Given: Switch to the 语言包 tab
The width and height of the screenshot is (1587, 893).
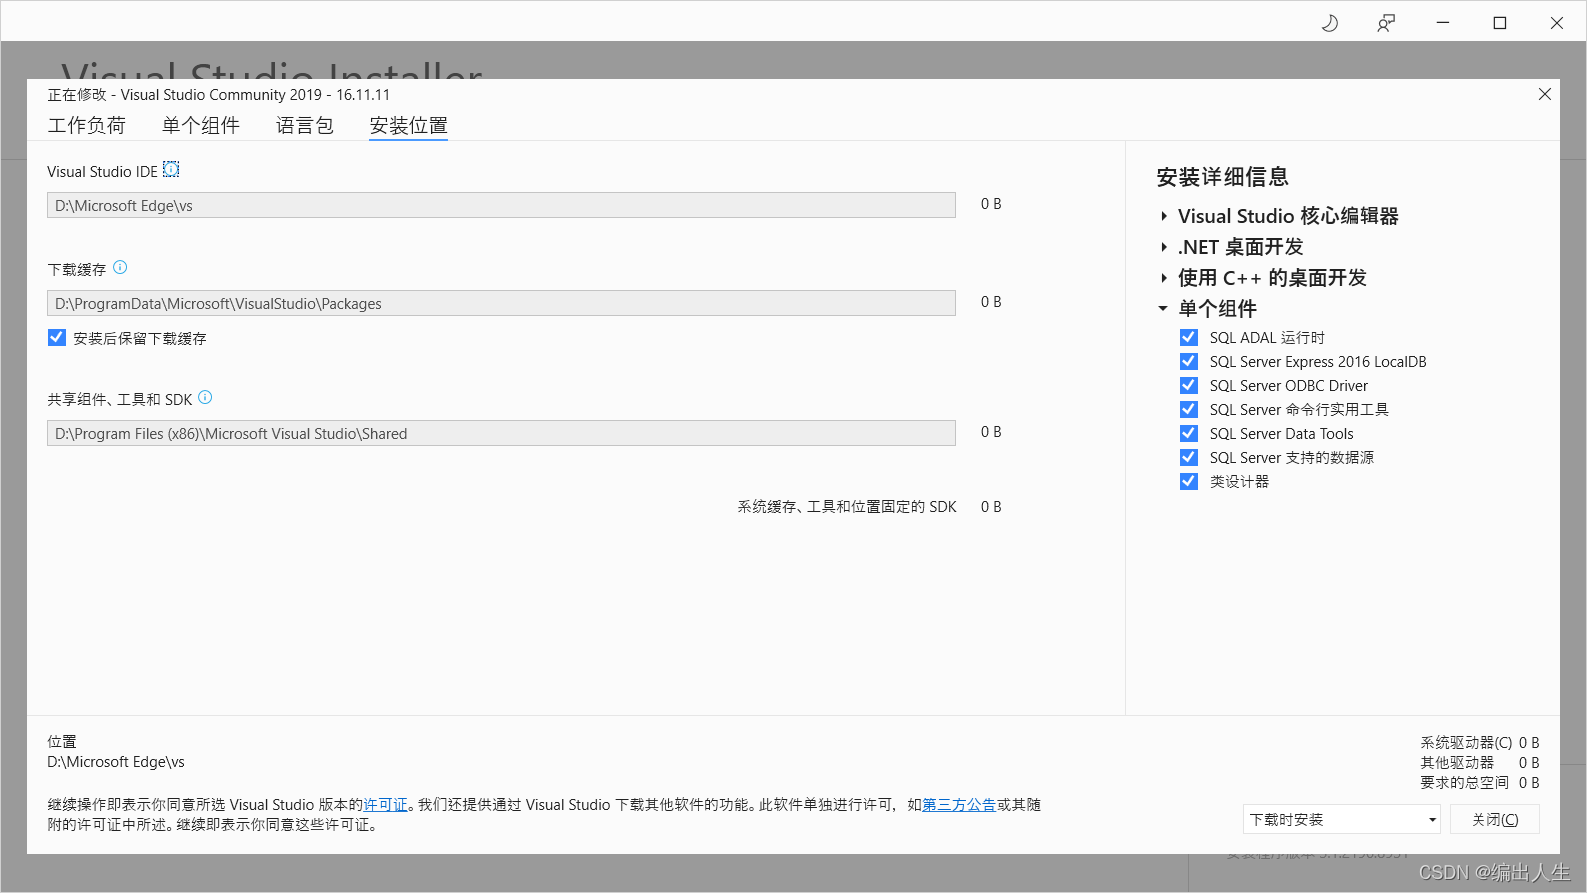Looking at the screenshot, I should pyautogui.click(x=305, y=125).
